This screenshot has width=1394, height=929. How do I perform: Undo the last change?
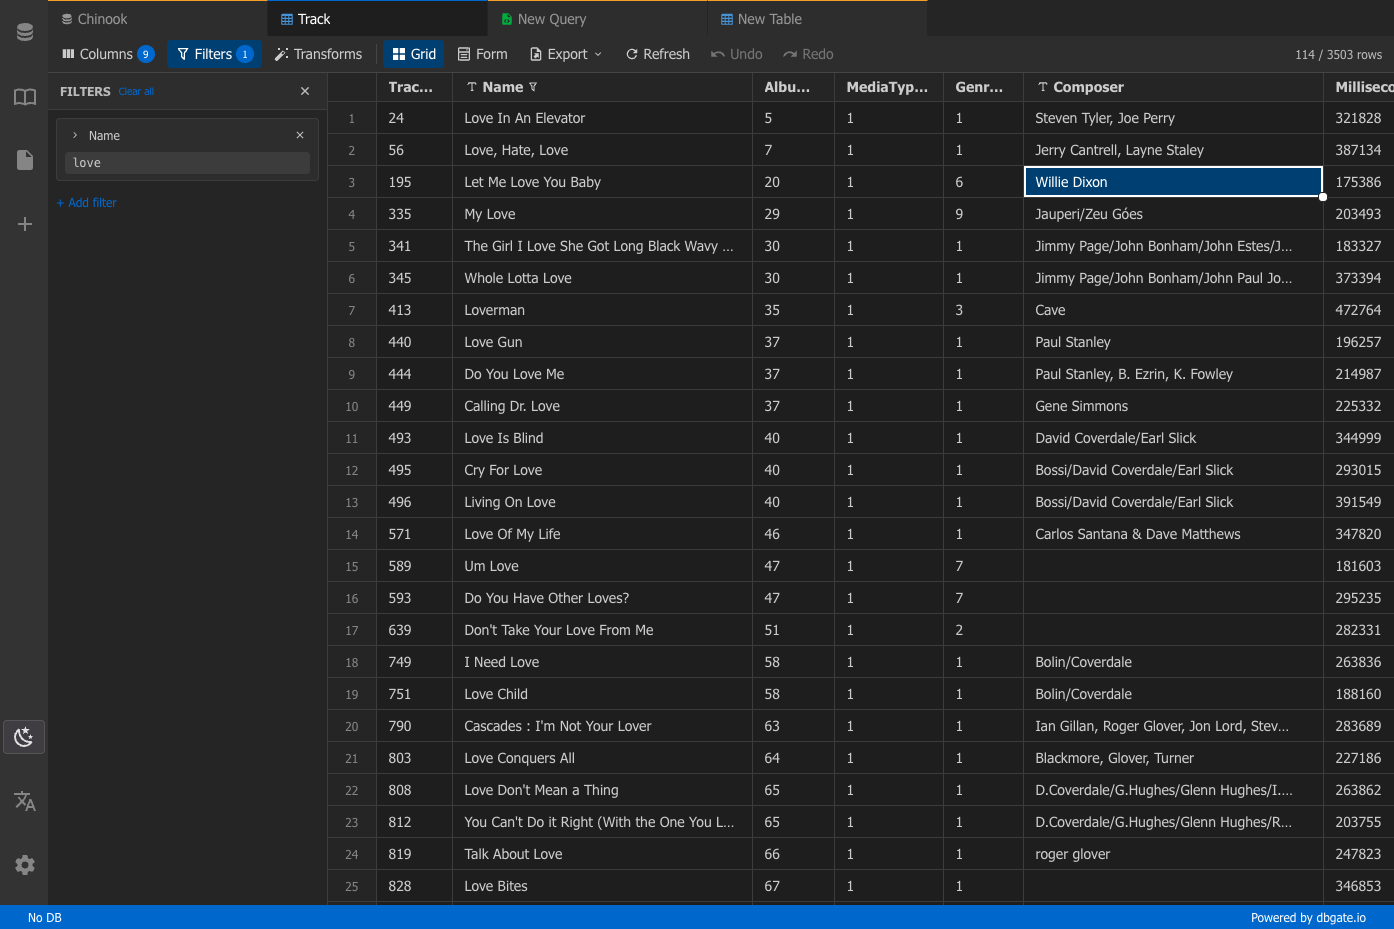point(736,54)
